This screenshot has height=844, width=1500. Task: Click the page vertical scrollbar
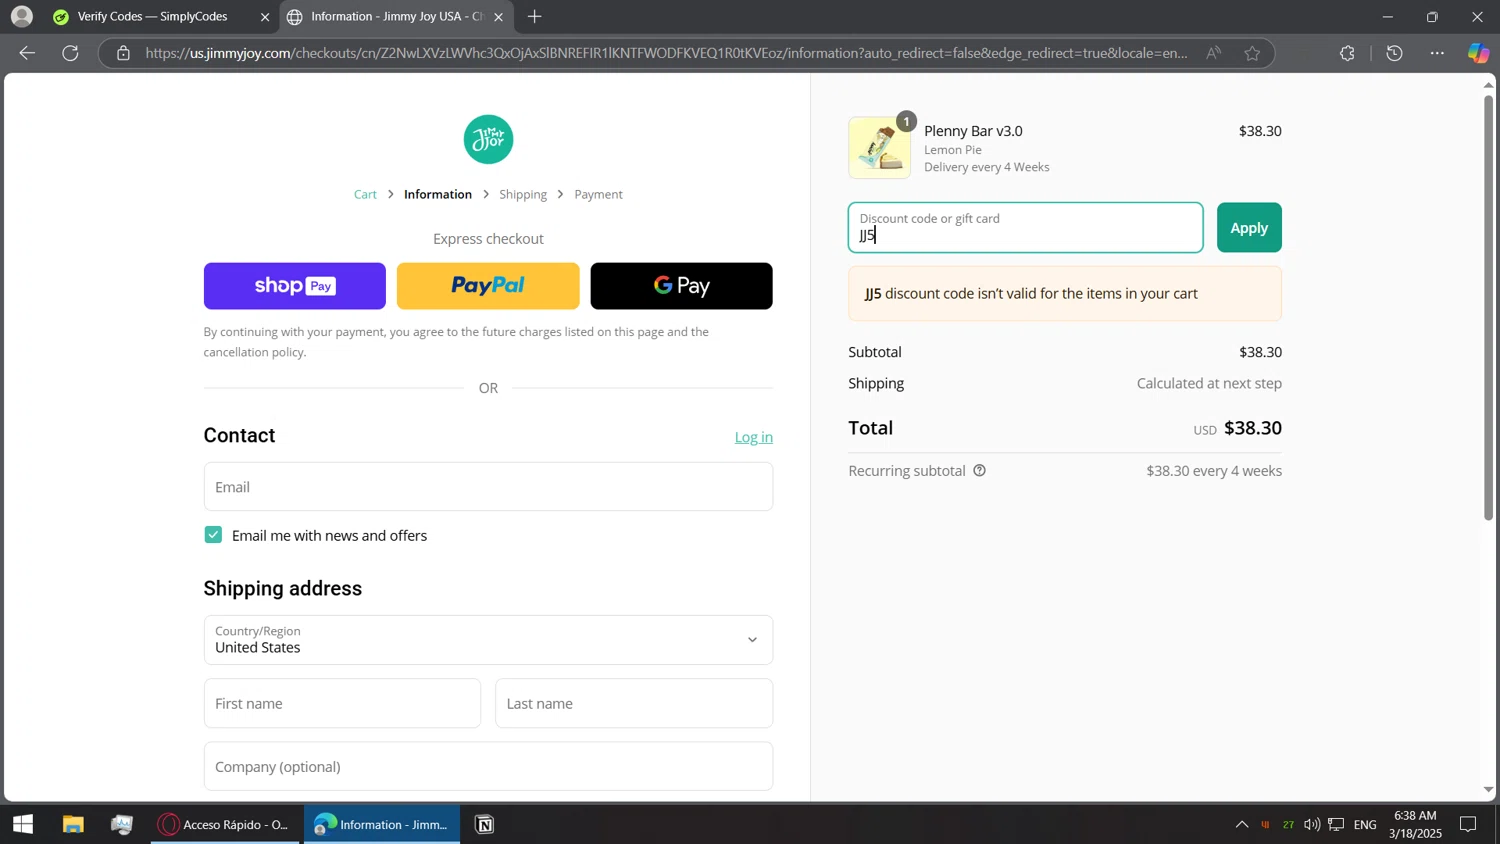pos(1488,306)
